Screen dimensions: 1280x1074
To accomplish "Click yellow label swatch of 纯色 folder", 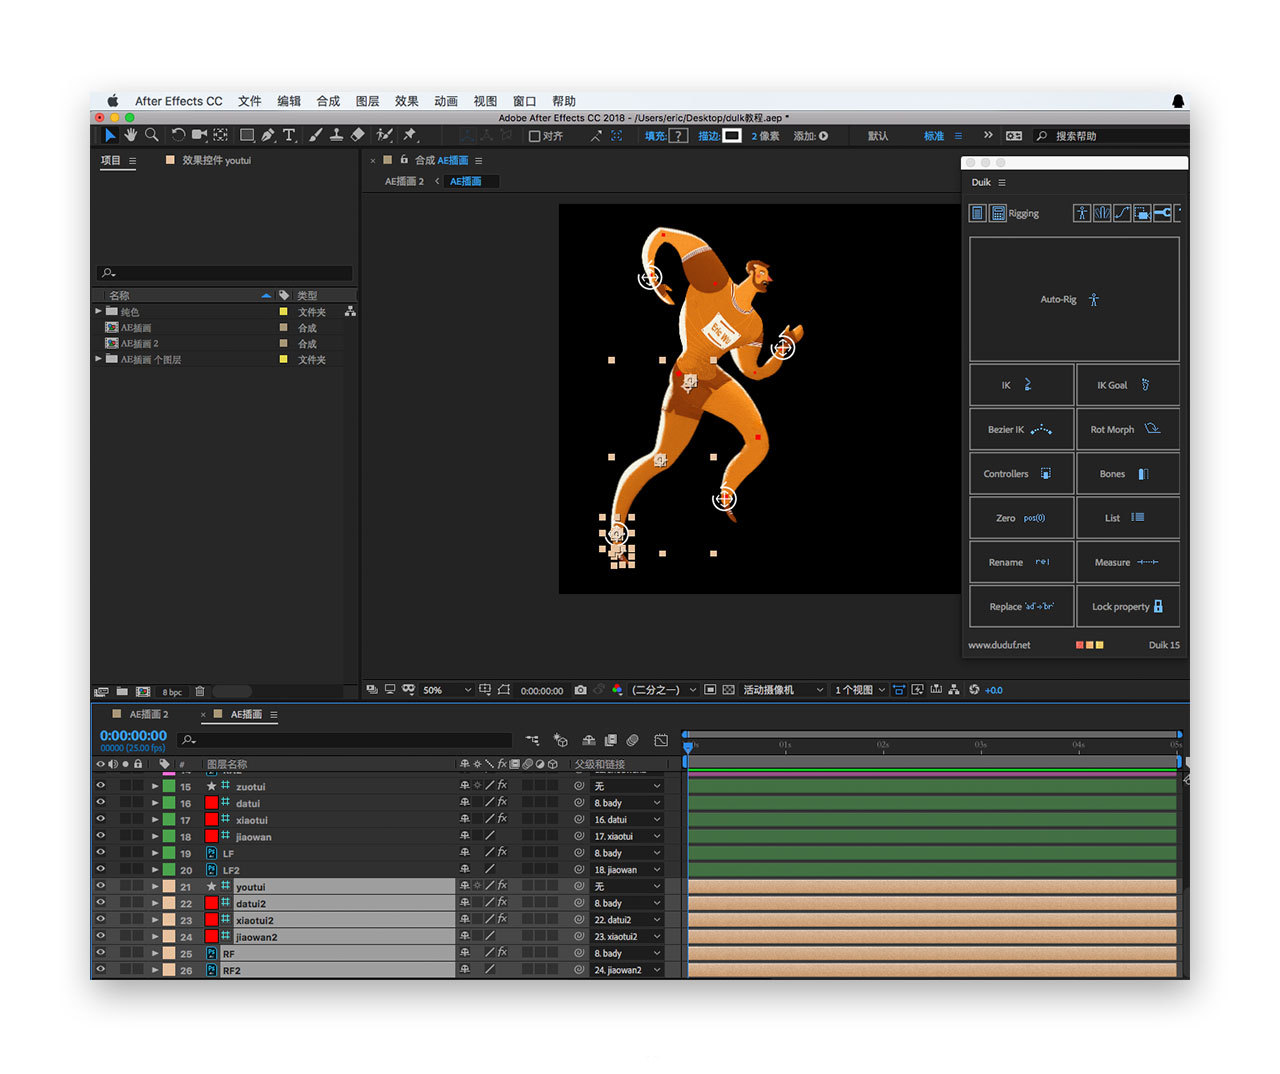I will pyautogui.click(x=283, y=311).
